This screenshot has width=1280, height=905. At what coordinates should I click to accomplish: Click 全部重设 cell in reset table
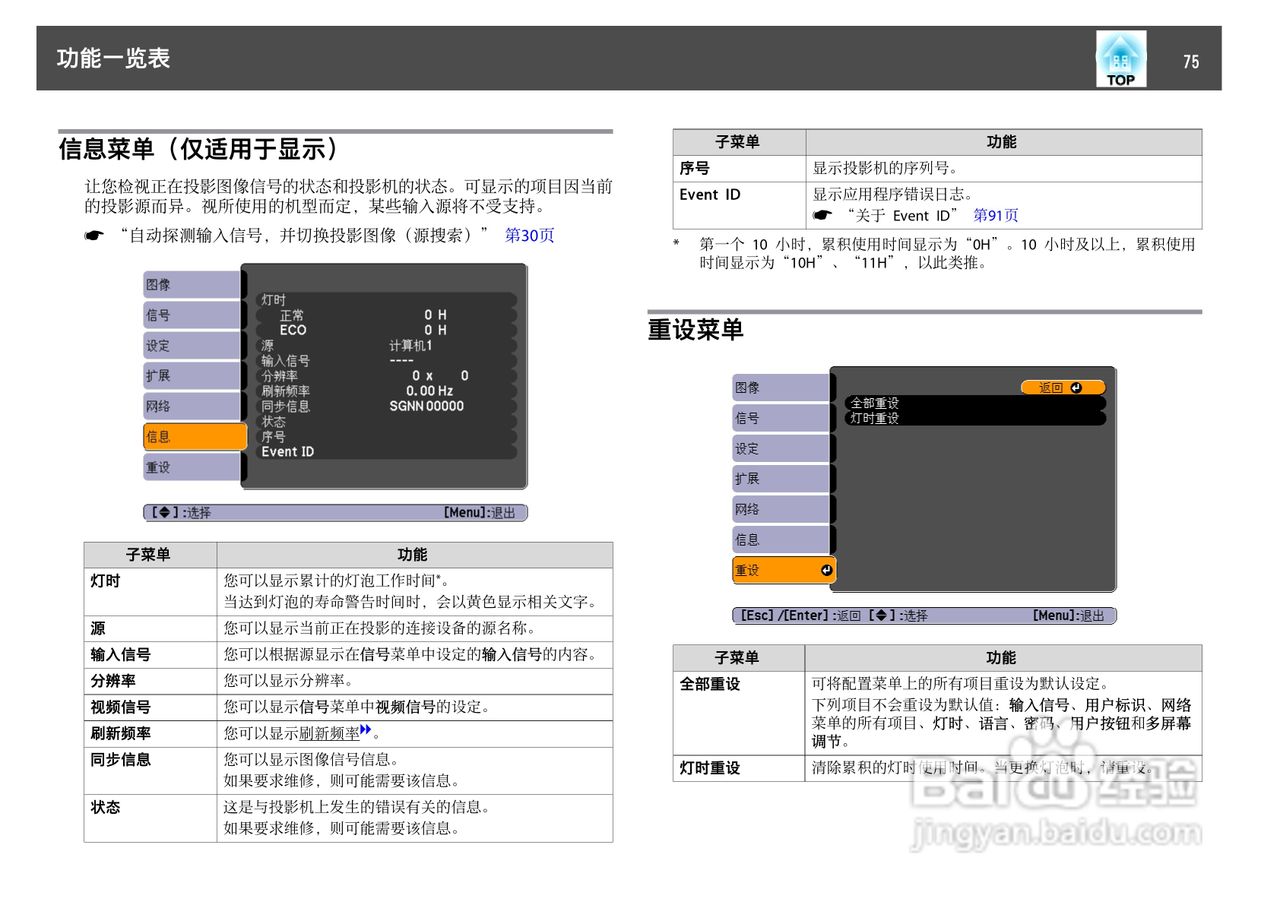[739, 713]
